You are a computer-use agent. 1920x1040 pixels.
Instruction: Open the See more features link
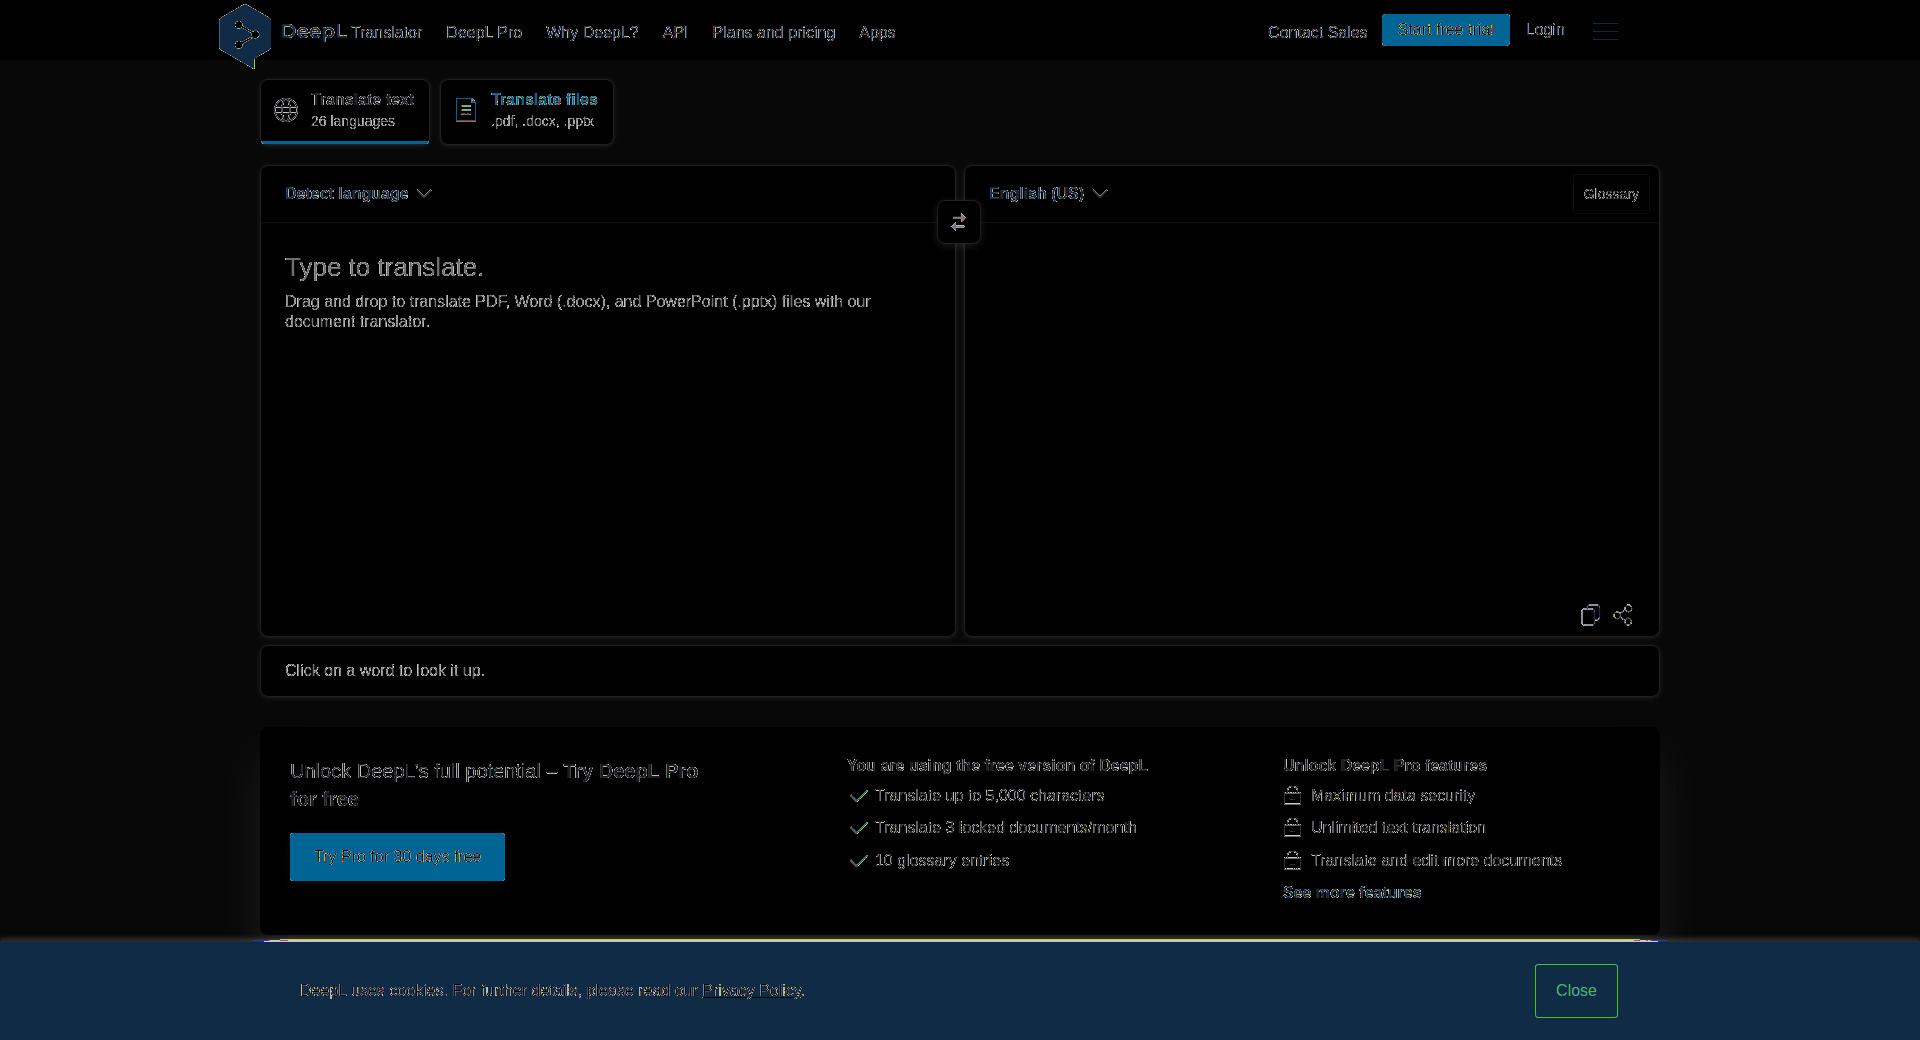pos(1352,893)
